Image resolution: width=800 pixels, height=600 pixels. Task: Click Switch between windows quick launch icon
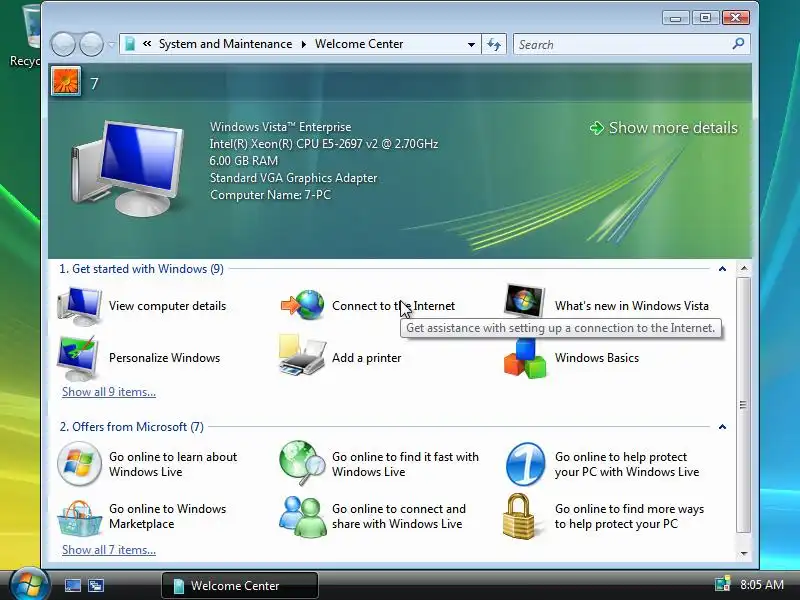[96, 585]
